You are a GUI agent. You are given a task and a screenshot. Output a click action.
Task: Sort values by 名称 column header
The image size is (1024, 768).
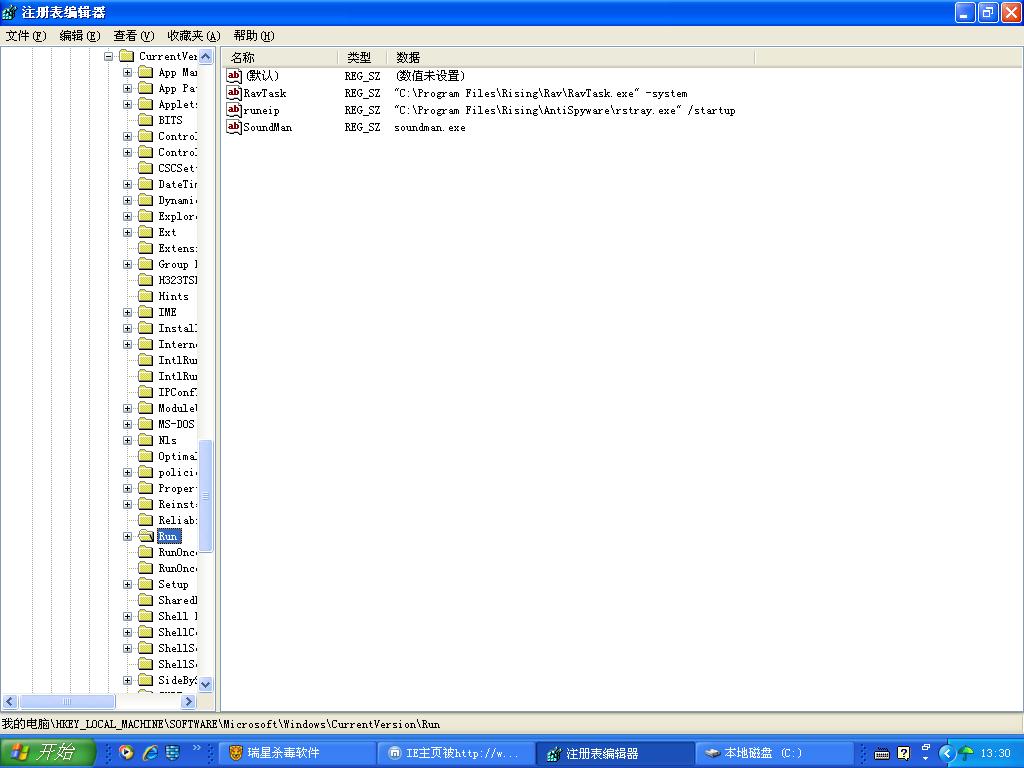tap(280, 57)
